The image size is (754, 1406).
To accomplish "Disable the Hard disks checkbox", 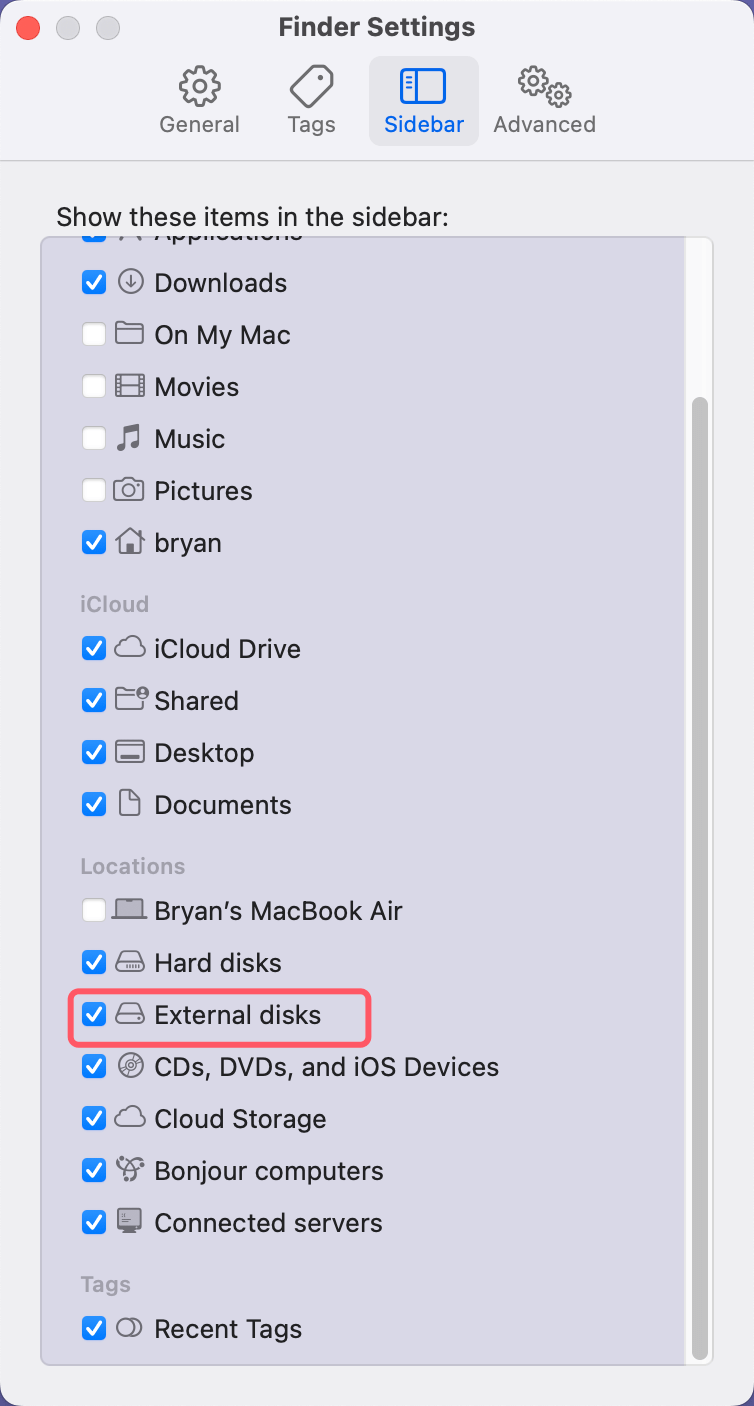I will (x=93, y=962).
